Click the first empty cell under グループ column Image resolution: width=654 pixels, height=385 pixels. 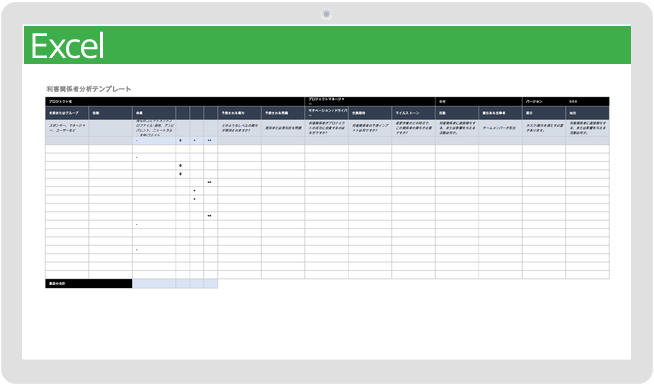pos(67,149)
